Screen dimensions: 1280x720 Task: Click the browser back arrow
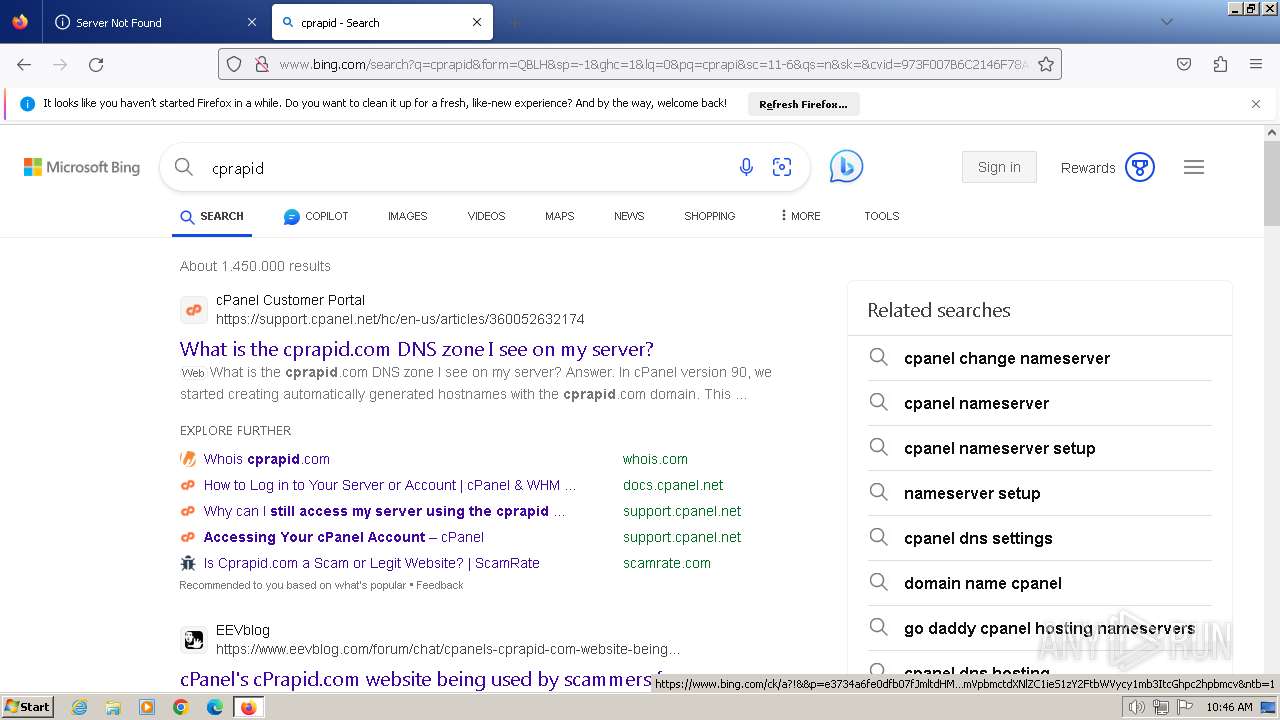24,64
